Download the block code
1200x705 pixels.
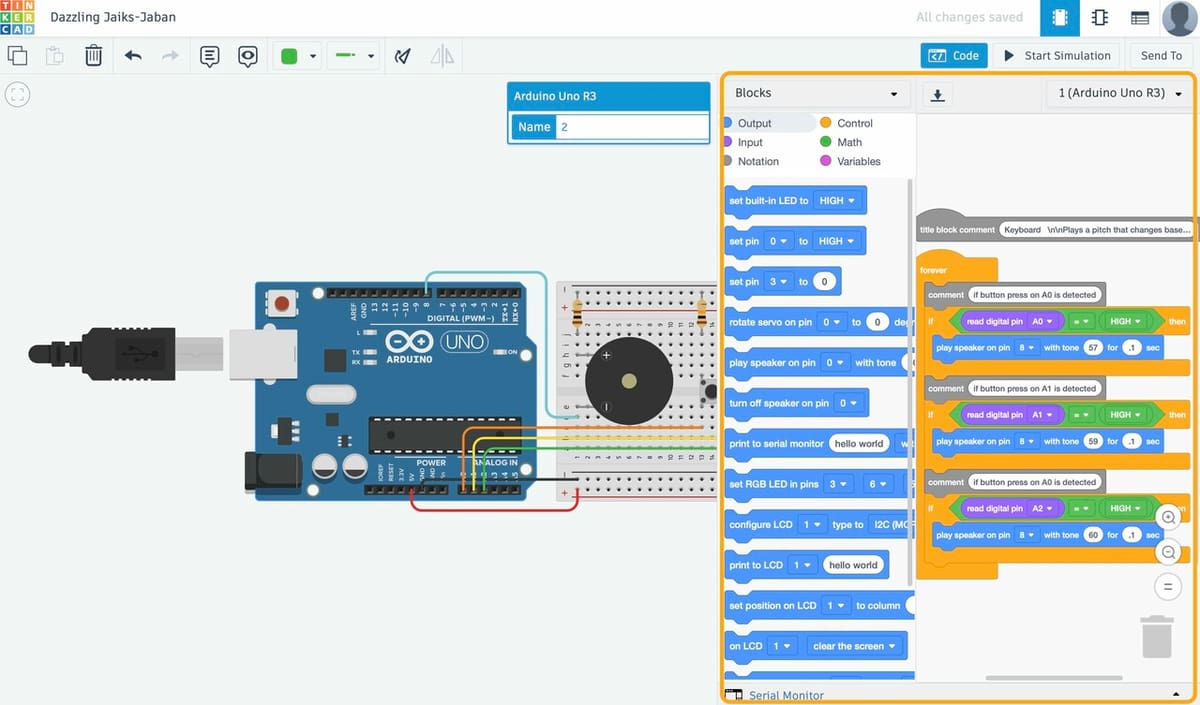[937, 93]
